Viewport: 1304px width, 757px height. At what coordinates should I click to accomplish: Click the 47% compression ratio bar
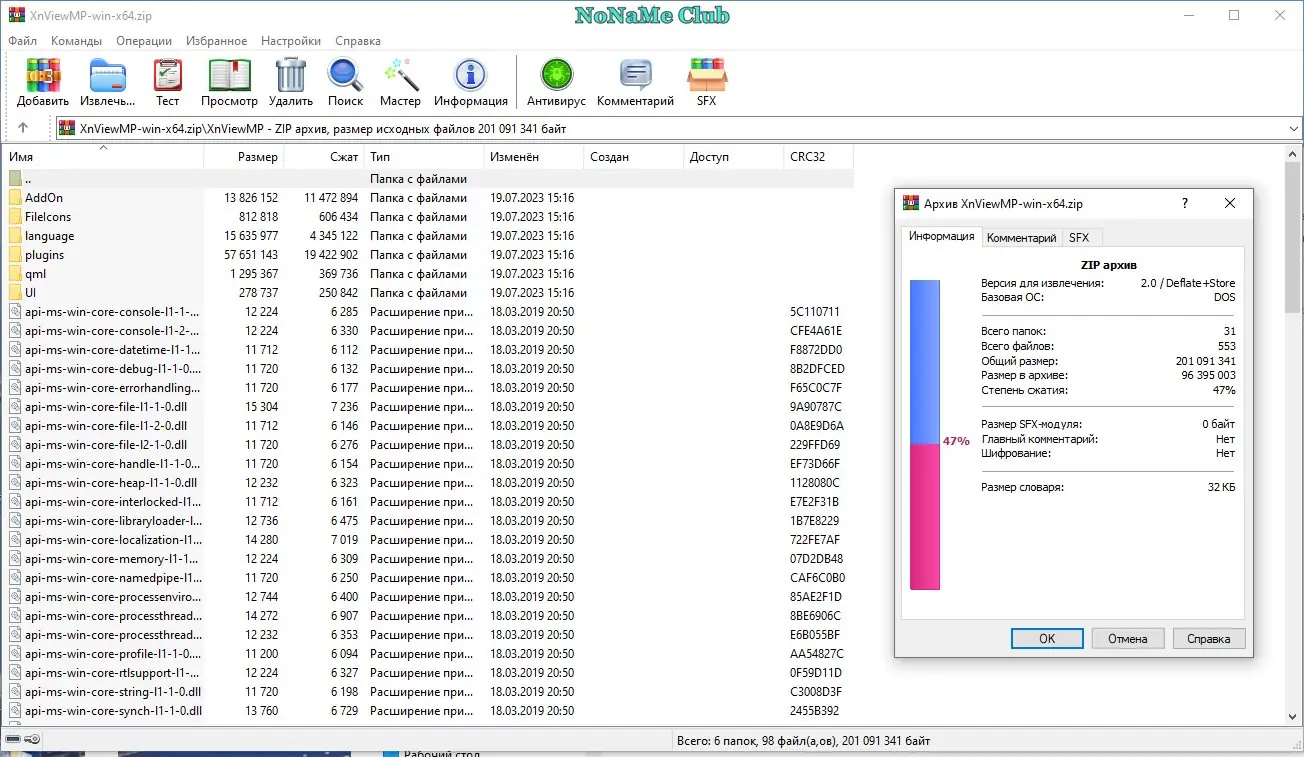pos(925,435)
